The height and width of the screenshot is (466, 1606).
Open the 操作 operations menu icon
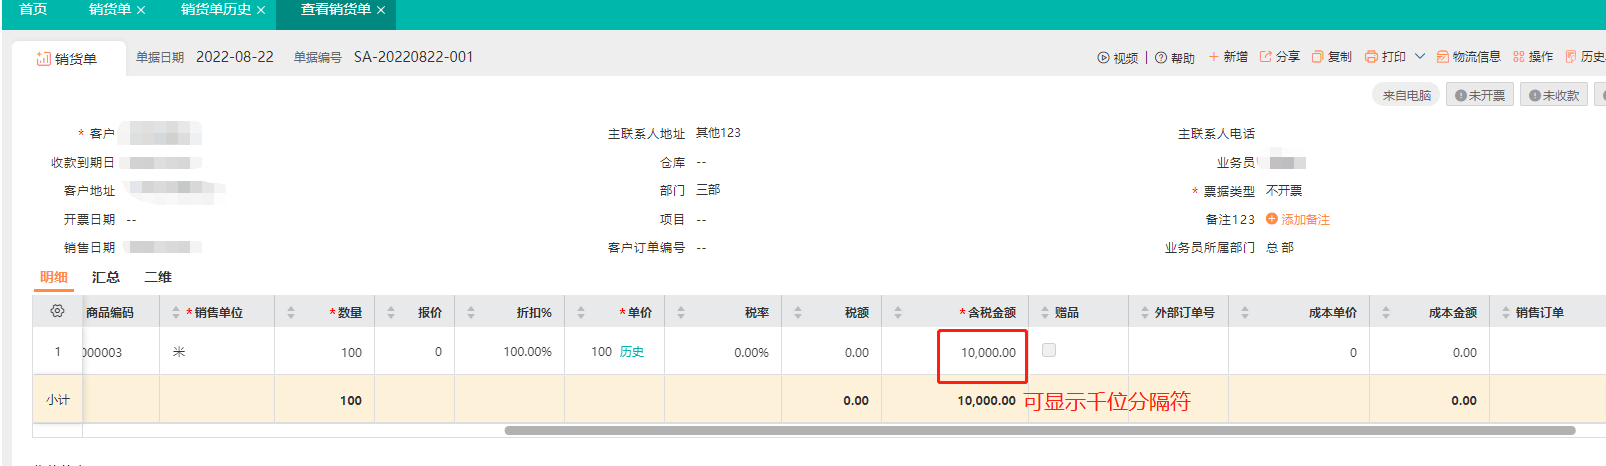click(x=1519, y=57)
